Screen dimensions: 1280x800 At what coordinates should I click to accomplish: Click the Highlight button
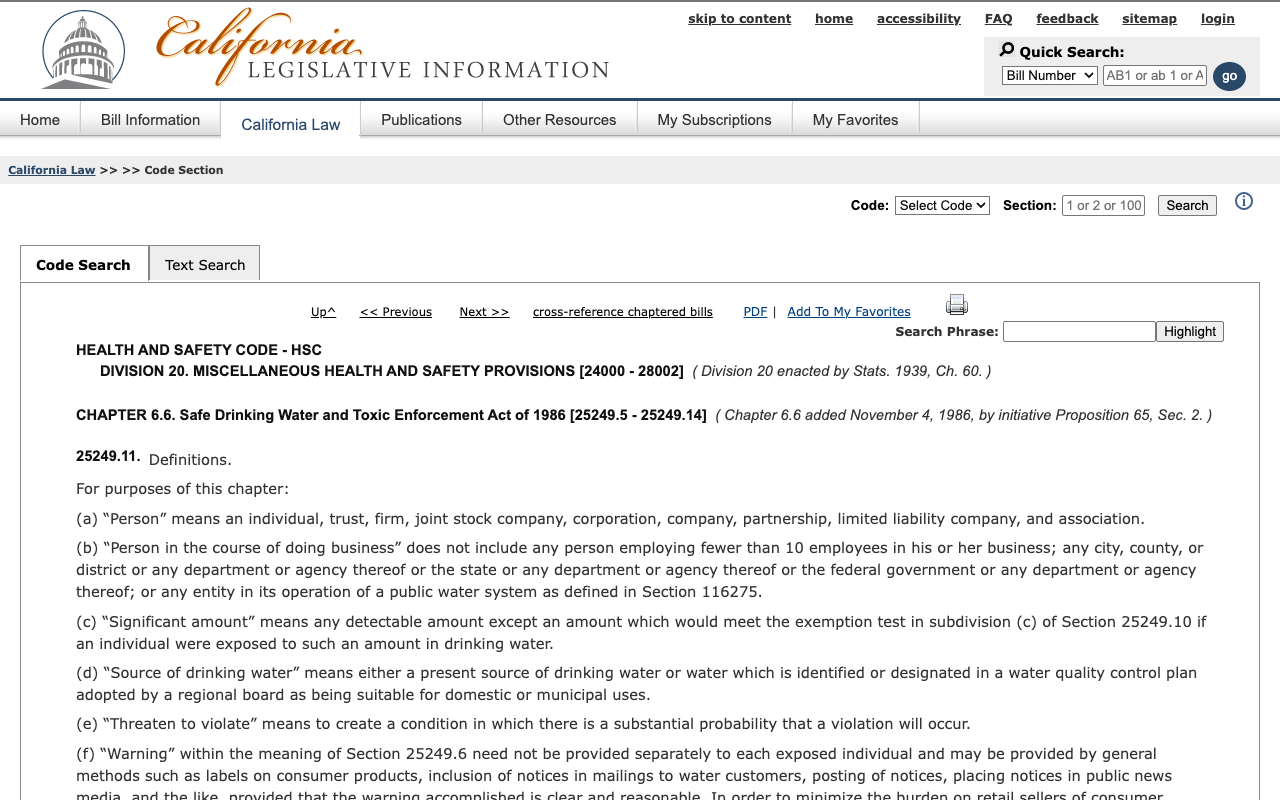pyautogui.click(x=1190, y=331)
